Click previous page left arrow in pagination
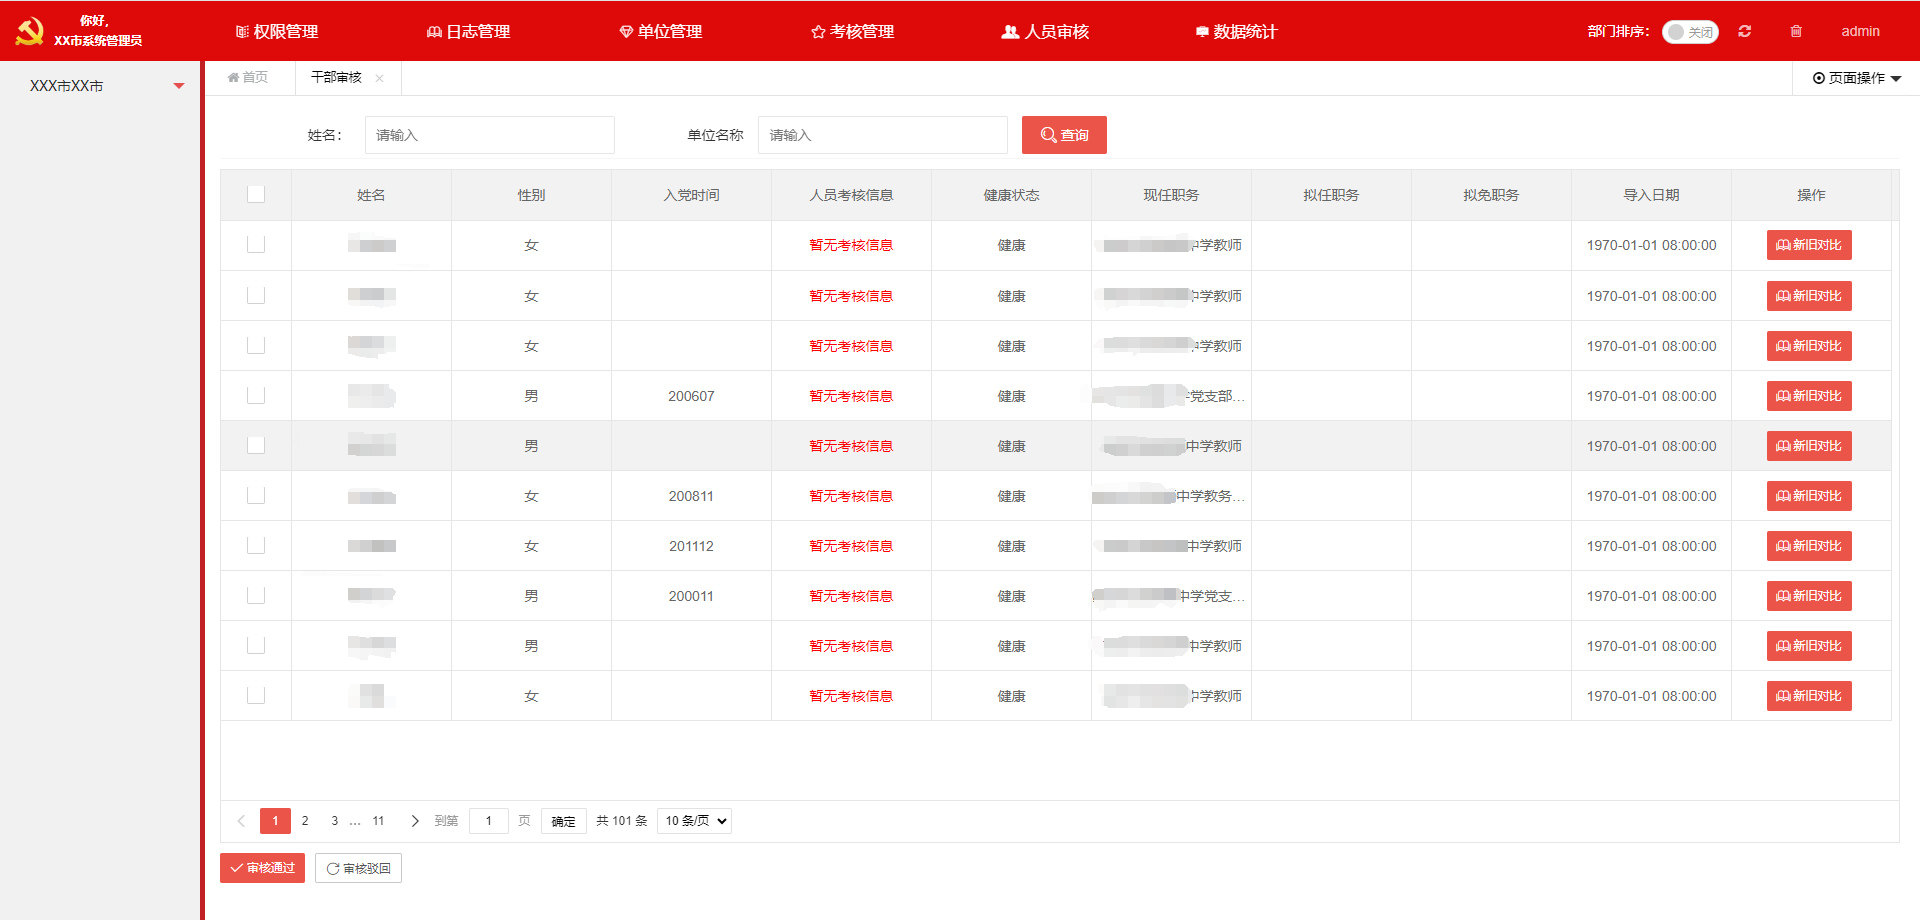 pos(241,821)
